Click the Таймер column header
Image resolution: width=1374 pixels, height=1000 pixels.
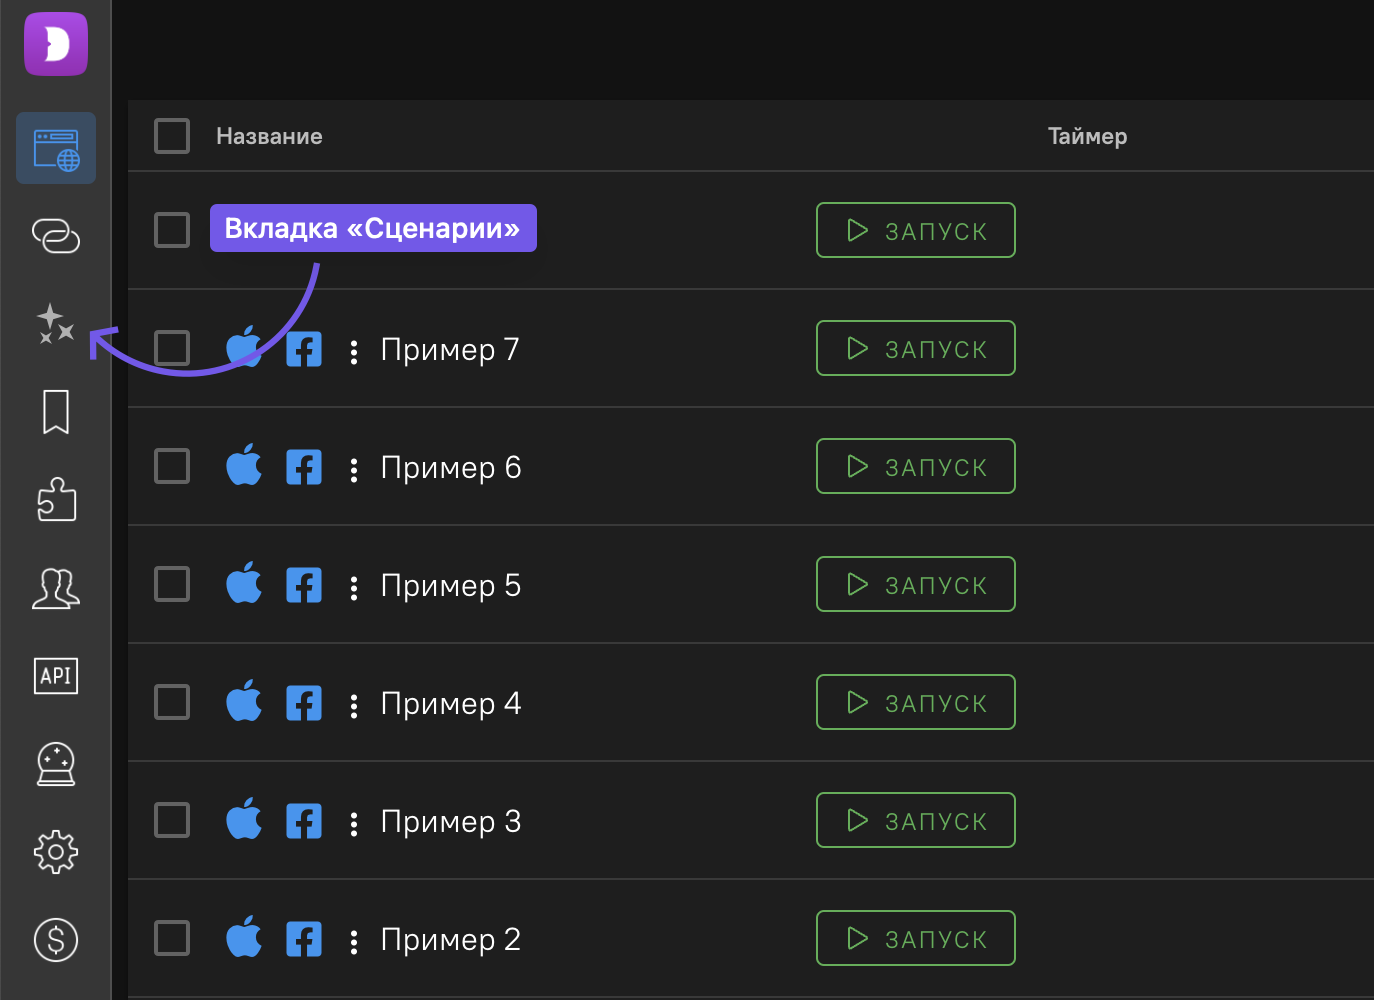(1087, 136)
